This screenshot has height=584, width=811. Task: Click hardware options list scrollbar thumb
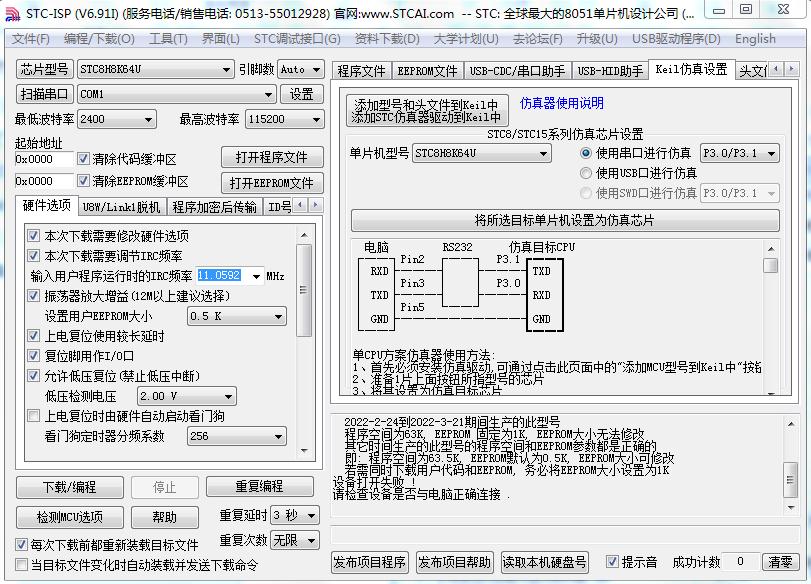[x=304, y=290]
